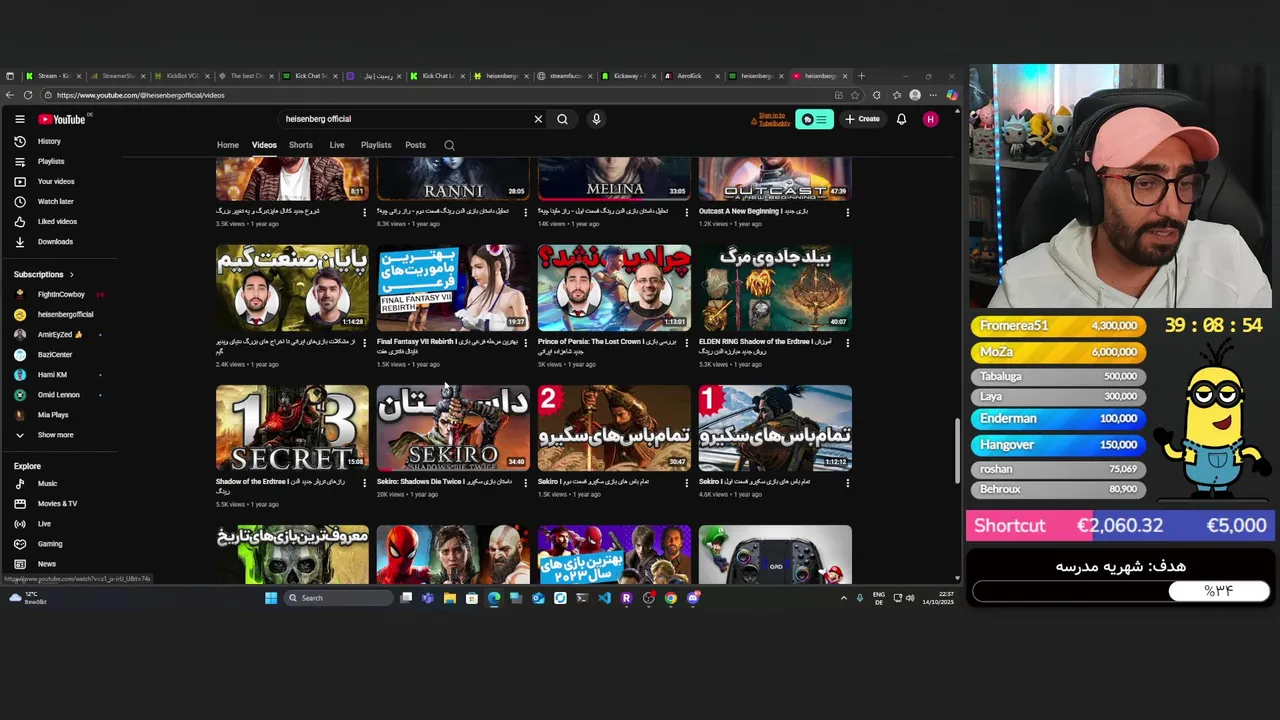The width and height of the screenshot is (1280, 720).
Task: Open options for ELDEN RING Shadow of Erdtree video
Action: click(848, 343)
